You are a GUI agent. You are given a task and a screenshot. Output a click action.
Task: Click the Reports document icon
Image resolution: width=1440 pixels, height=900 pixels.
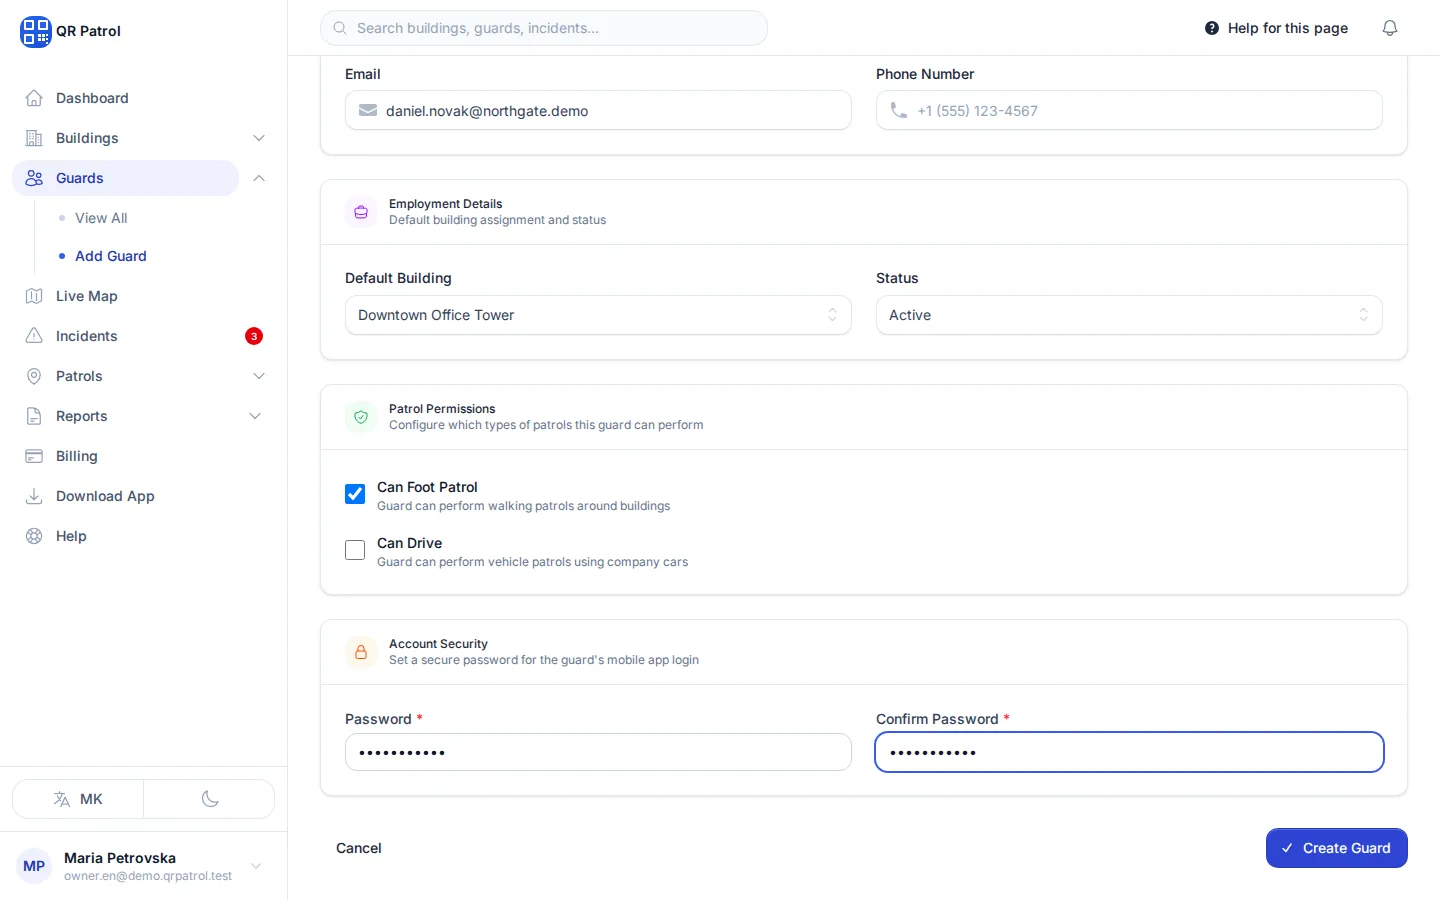pos(34,416)
